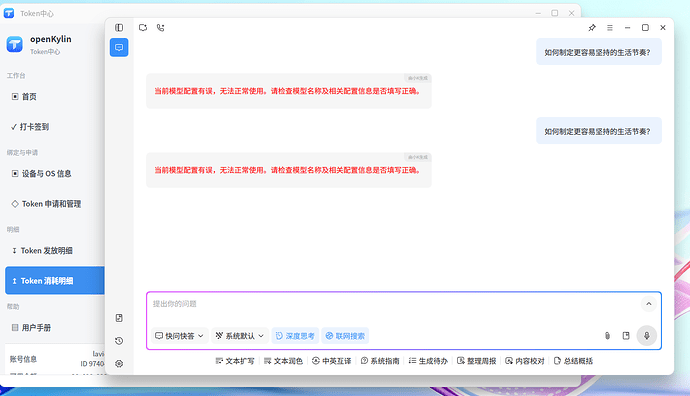
Task: Open 打卡签到 in the Token中心 sidebar
Action: click(55, 127)
